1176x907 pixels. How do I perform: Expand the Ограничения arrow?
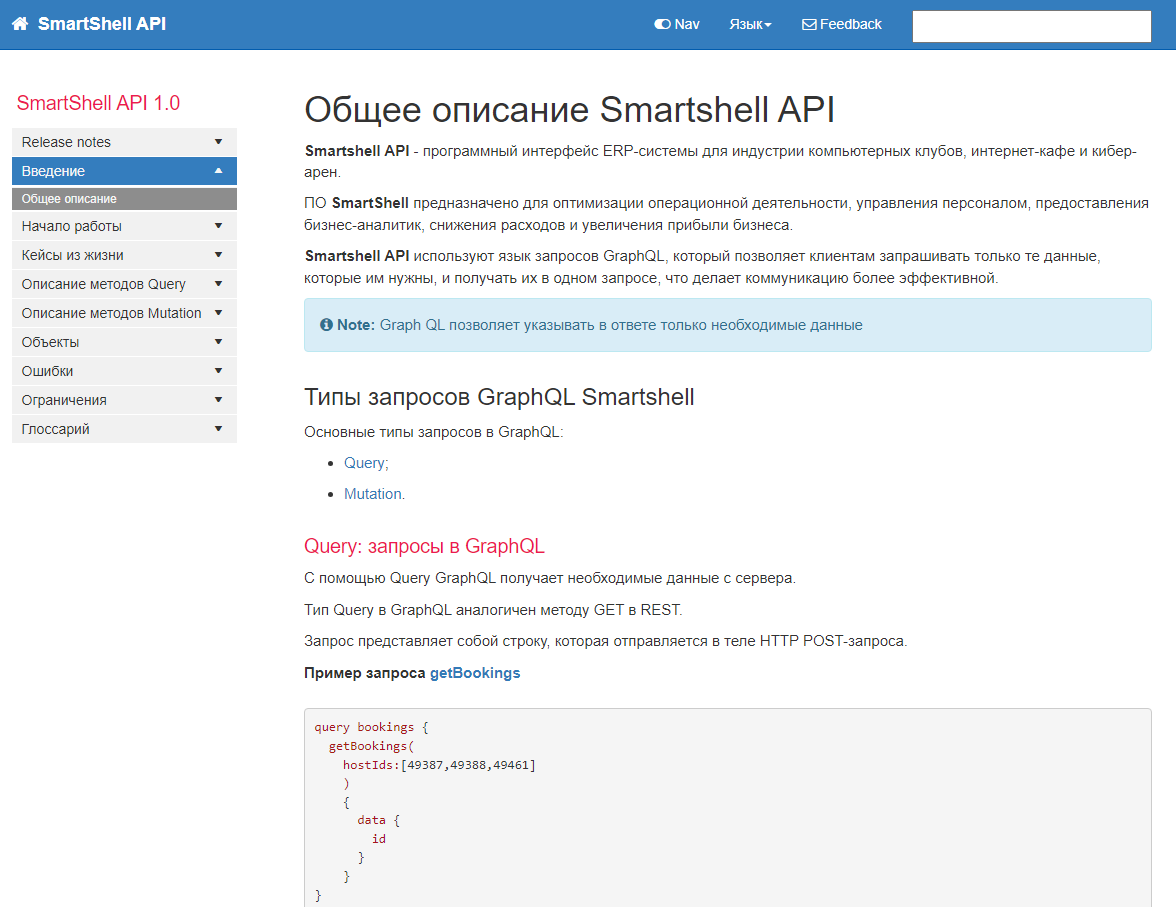coord(218,400)
